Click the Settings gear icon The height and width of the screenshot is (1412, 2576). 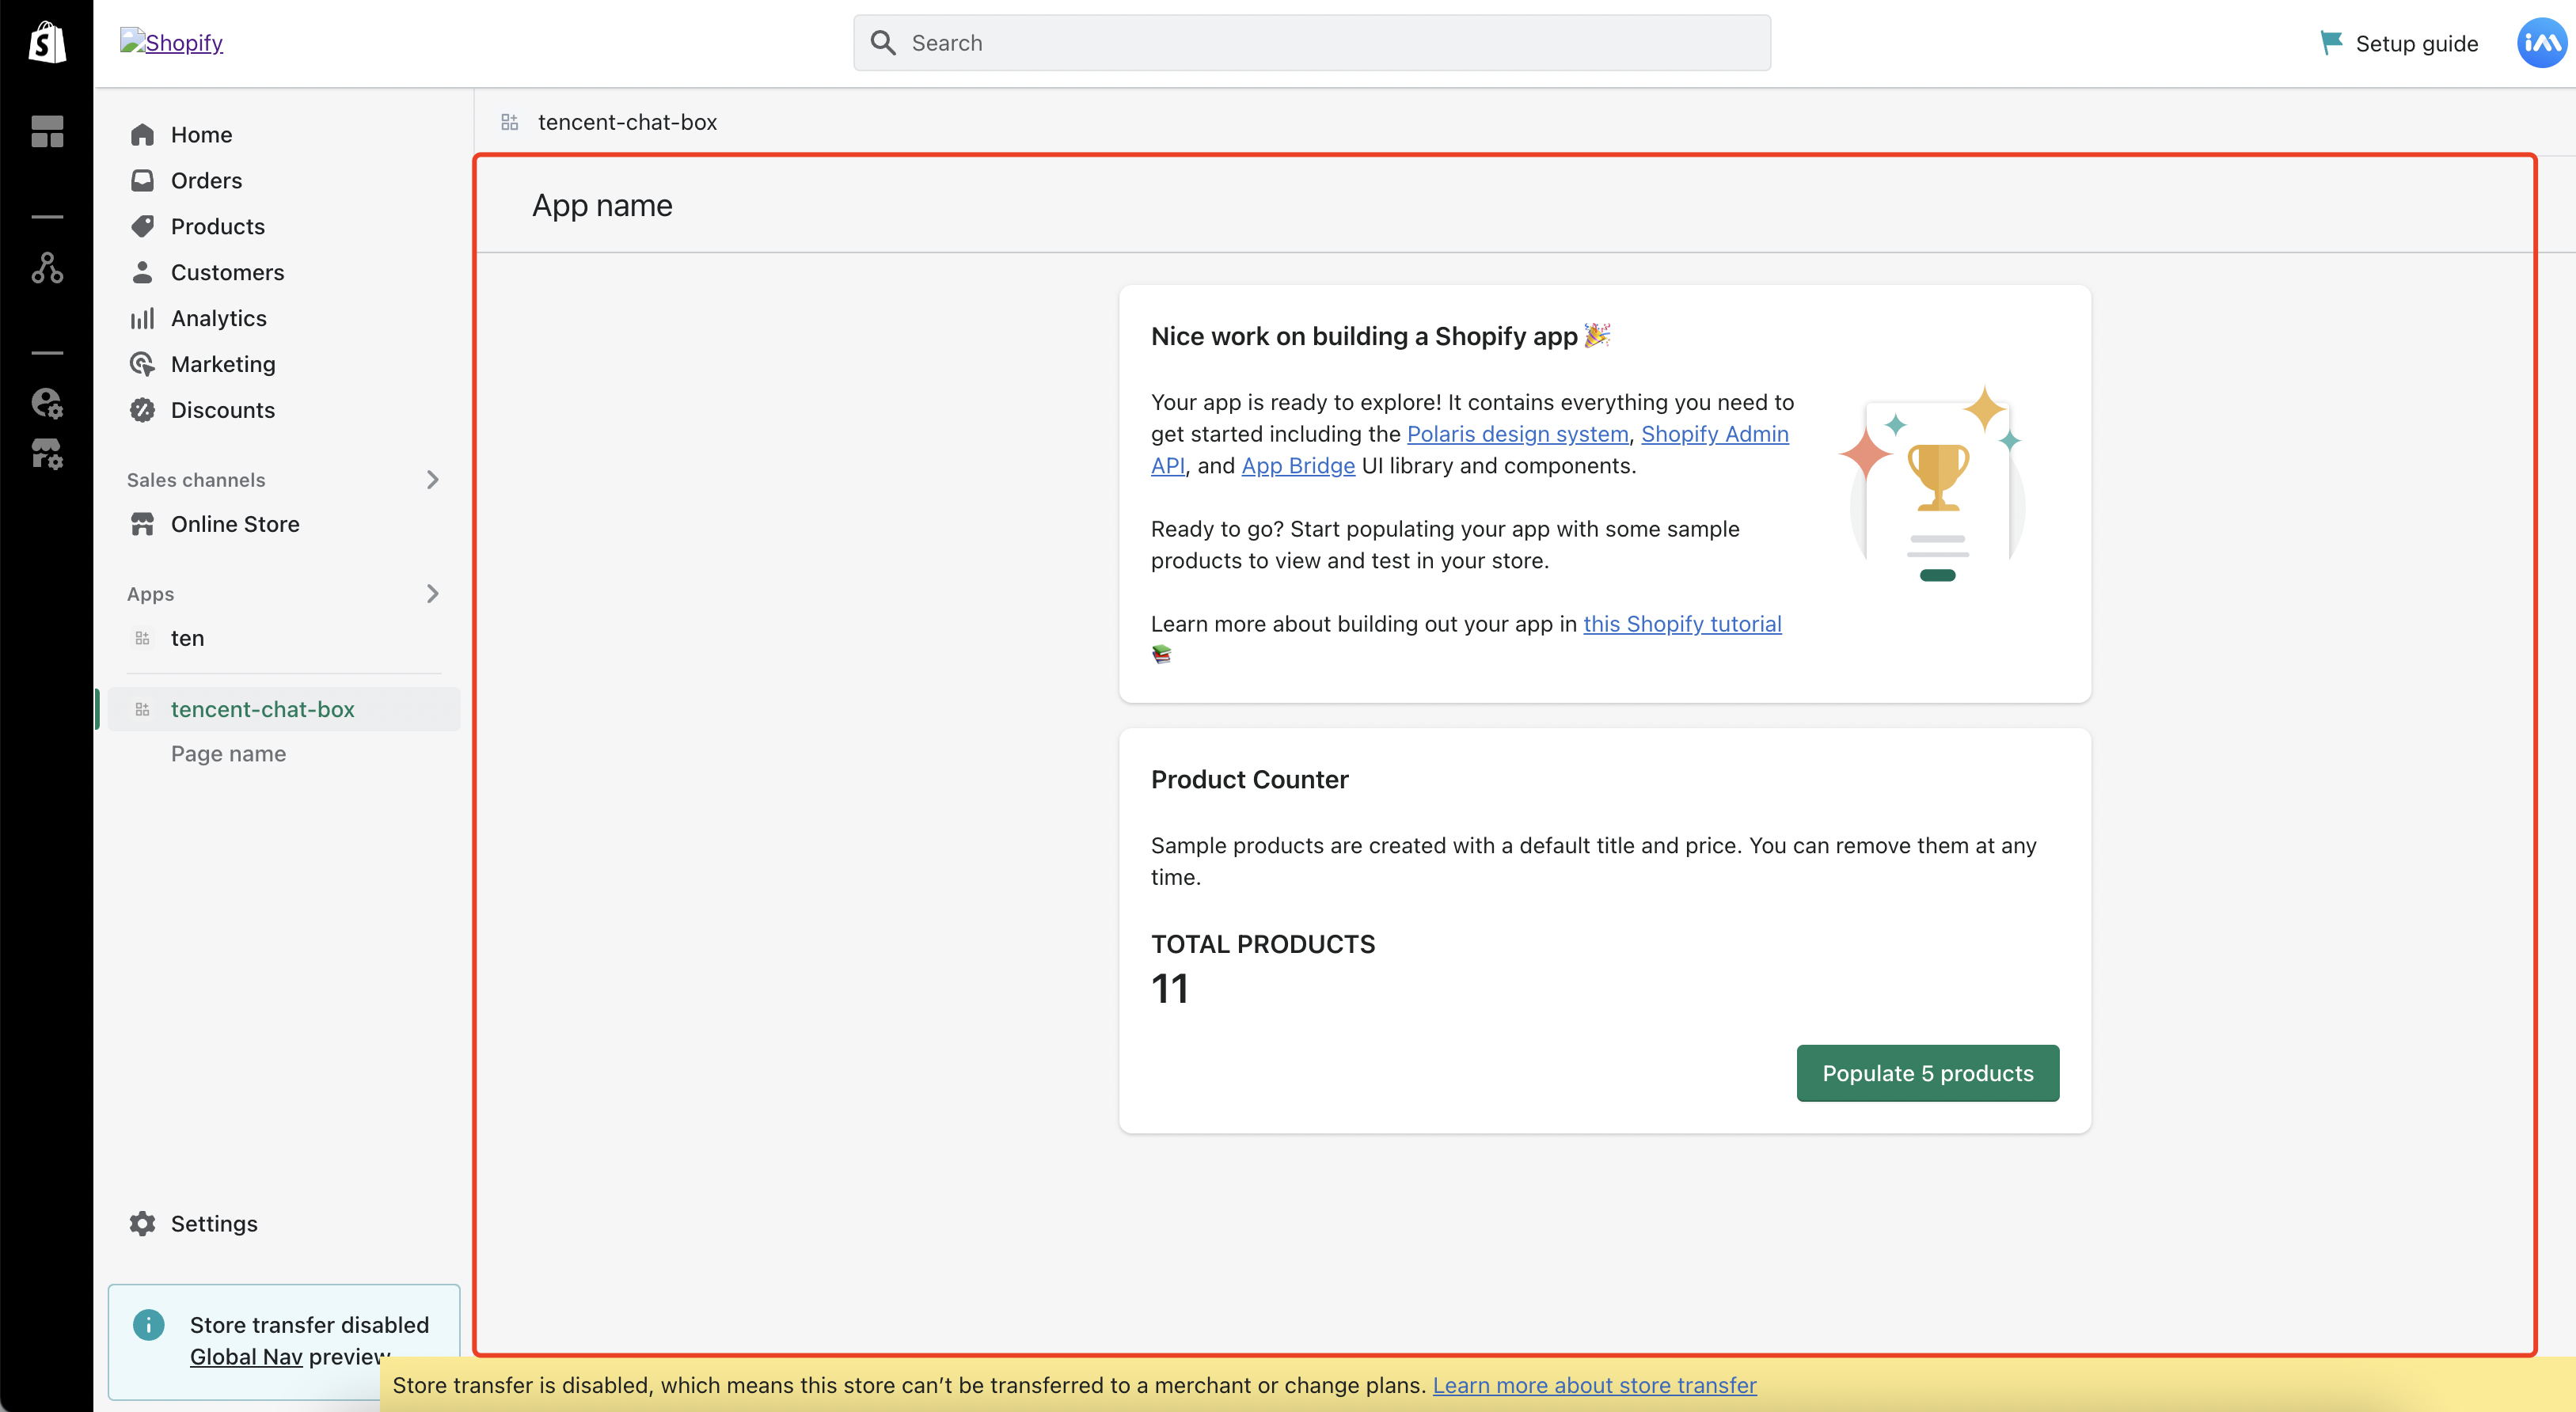pyautogui.click(x=142, y=1223)
